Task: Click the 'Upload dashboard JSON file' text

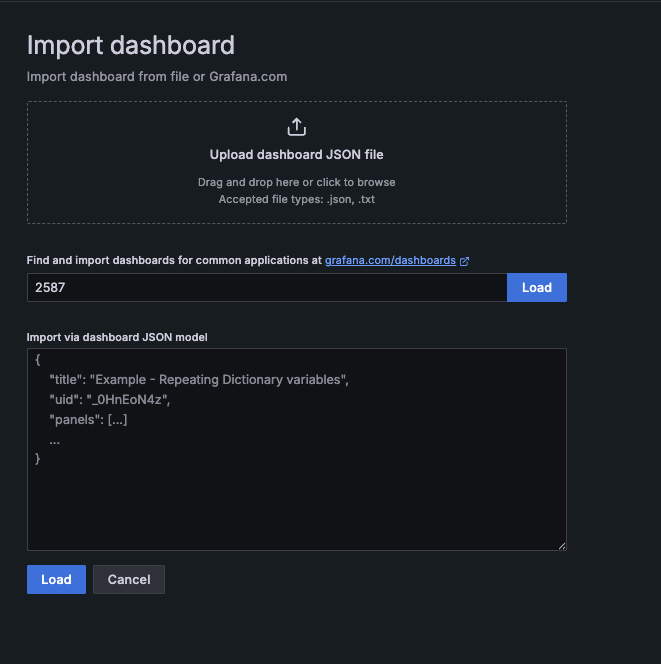Action: [296, 155]
